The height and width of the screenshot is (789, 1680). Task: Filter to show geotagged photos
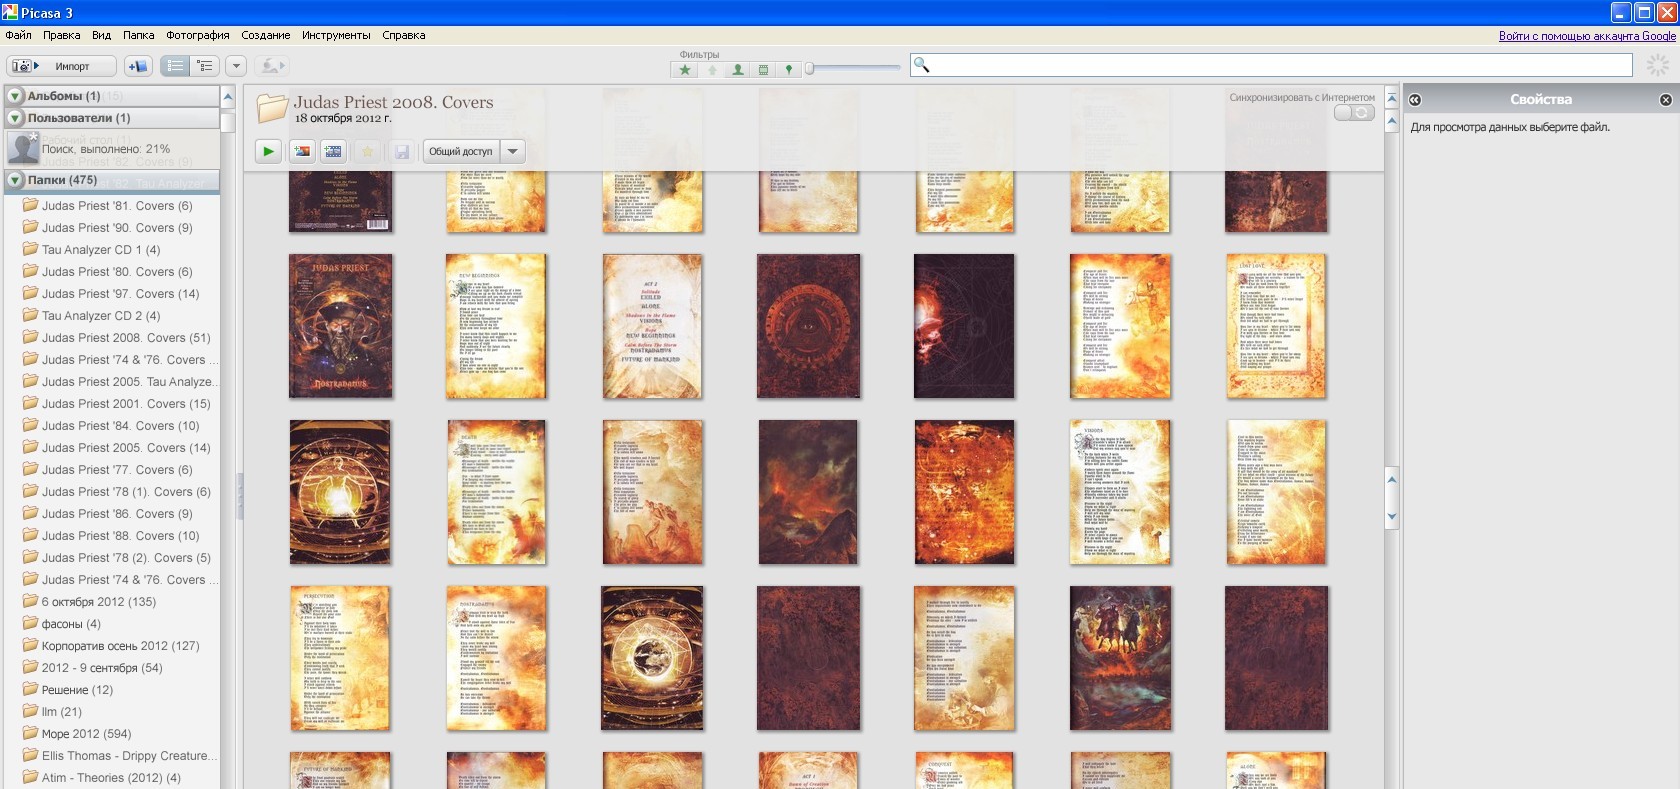[789, 69]
